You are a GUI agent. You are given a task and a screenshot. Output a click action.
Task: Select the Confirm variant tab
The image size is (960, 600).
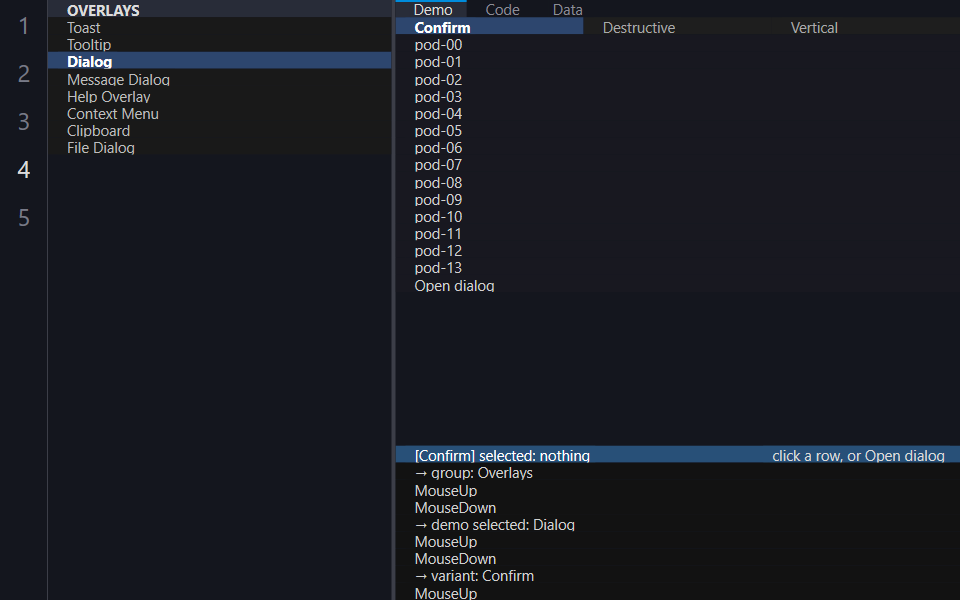(490, 28)
